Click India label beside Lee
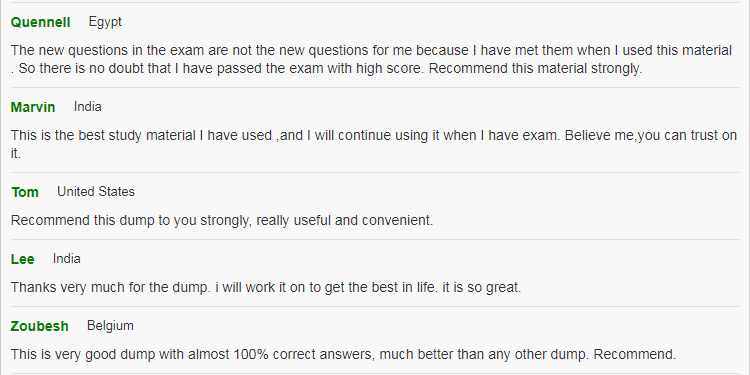 click(66, 259)
